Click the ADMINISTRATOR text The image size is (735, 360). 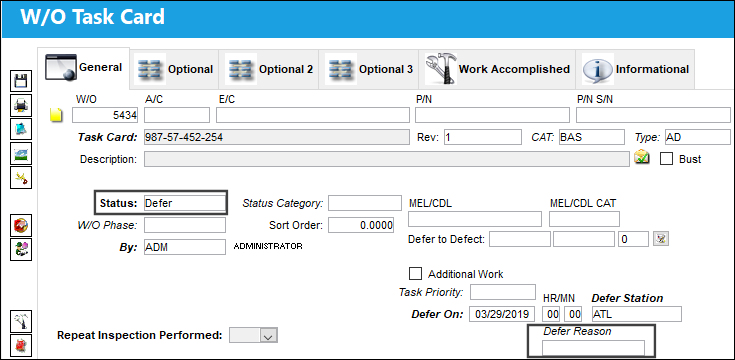point(268,246)
